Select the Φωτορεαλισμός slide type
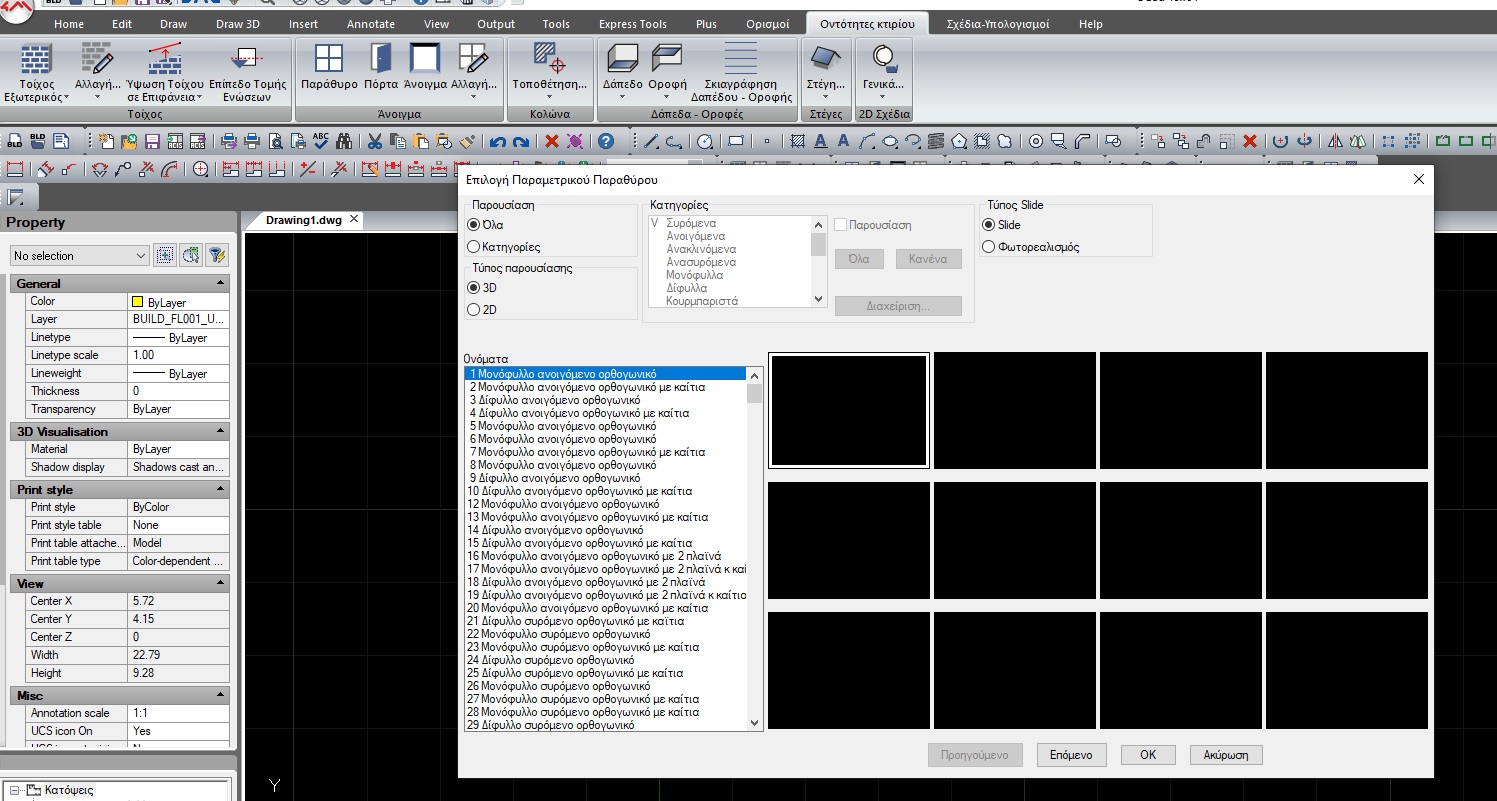1497x801 pixels. pyautogui.click(x=989, y=247)
